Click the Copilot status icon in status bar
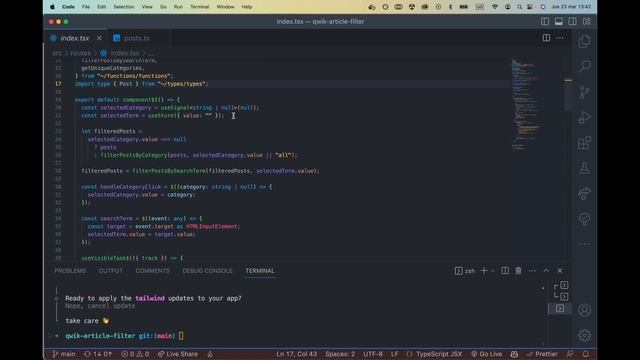Image resolution: width=640 pixels, height=360 pixels. point(514,354)
